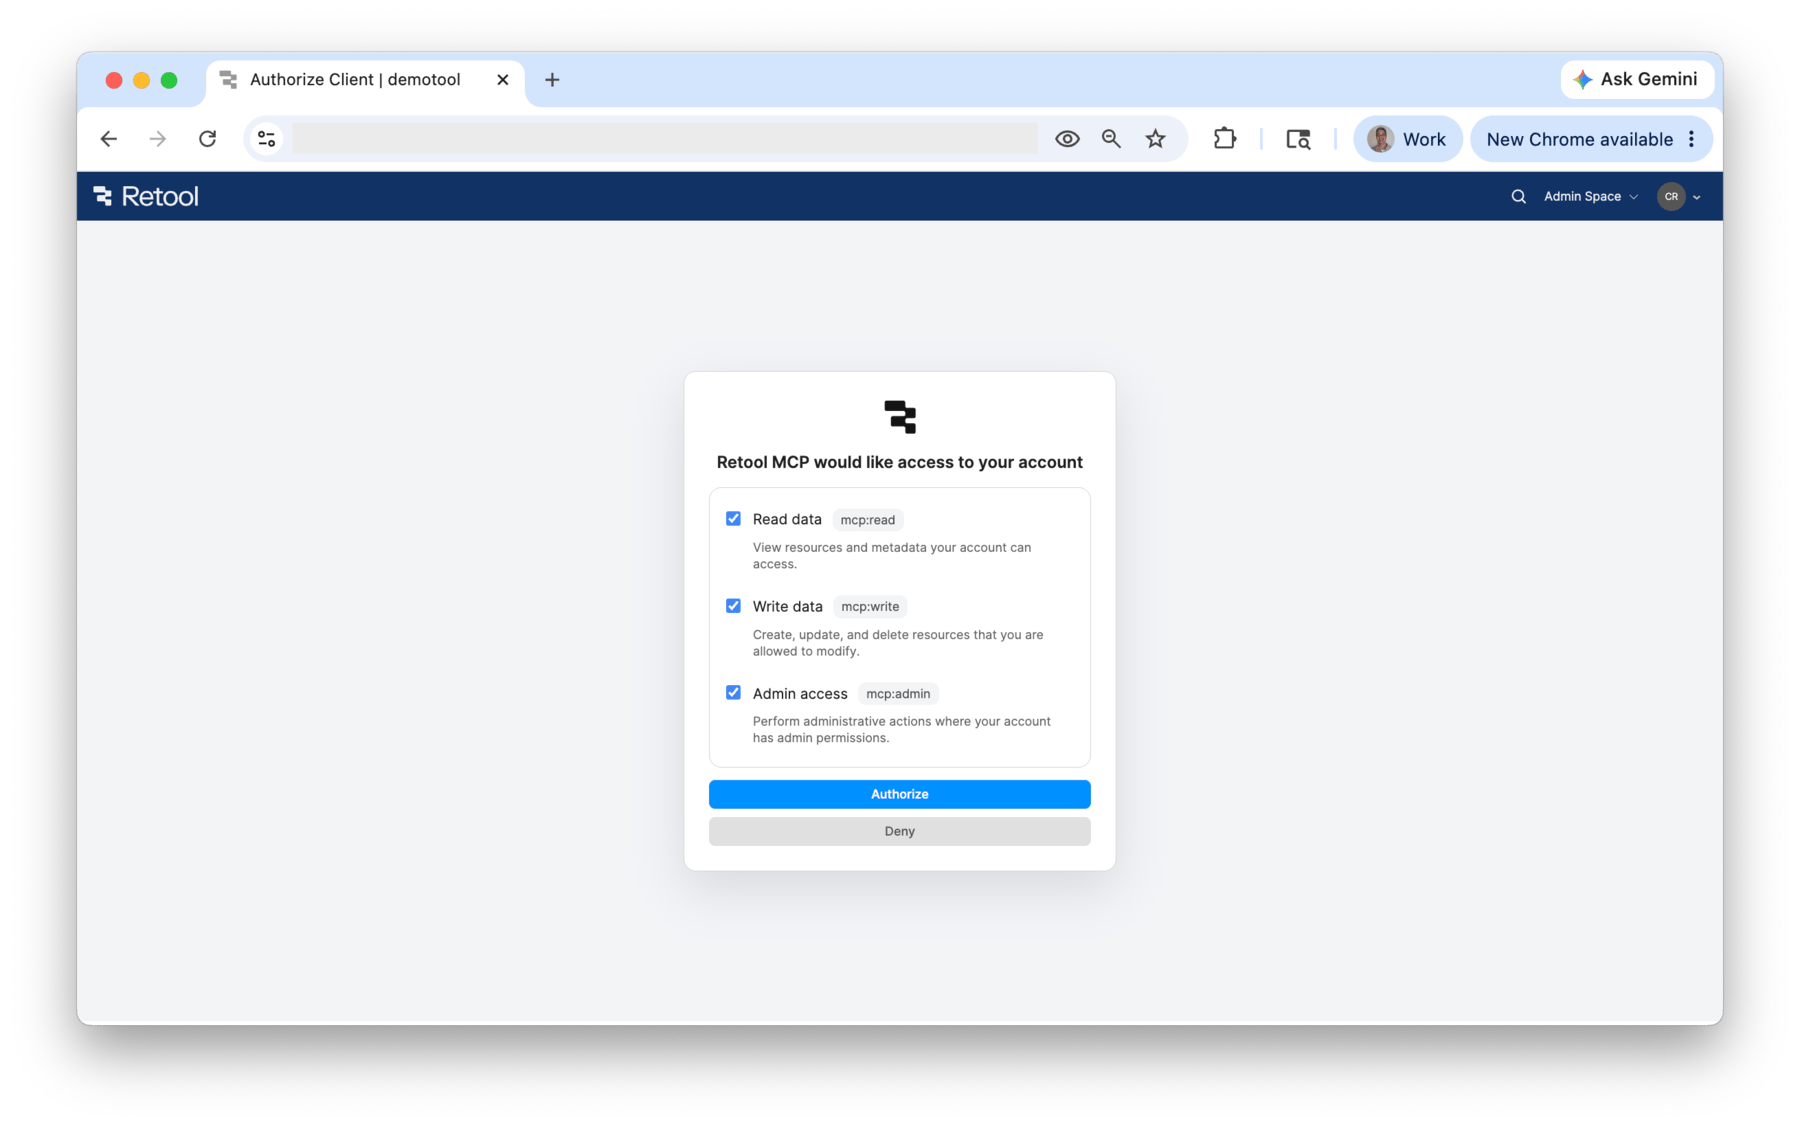Screen dimensions: 1800x1127
Task: Click the browser forward arrow
Action: [158, 139]
